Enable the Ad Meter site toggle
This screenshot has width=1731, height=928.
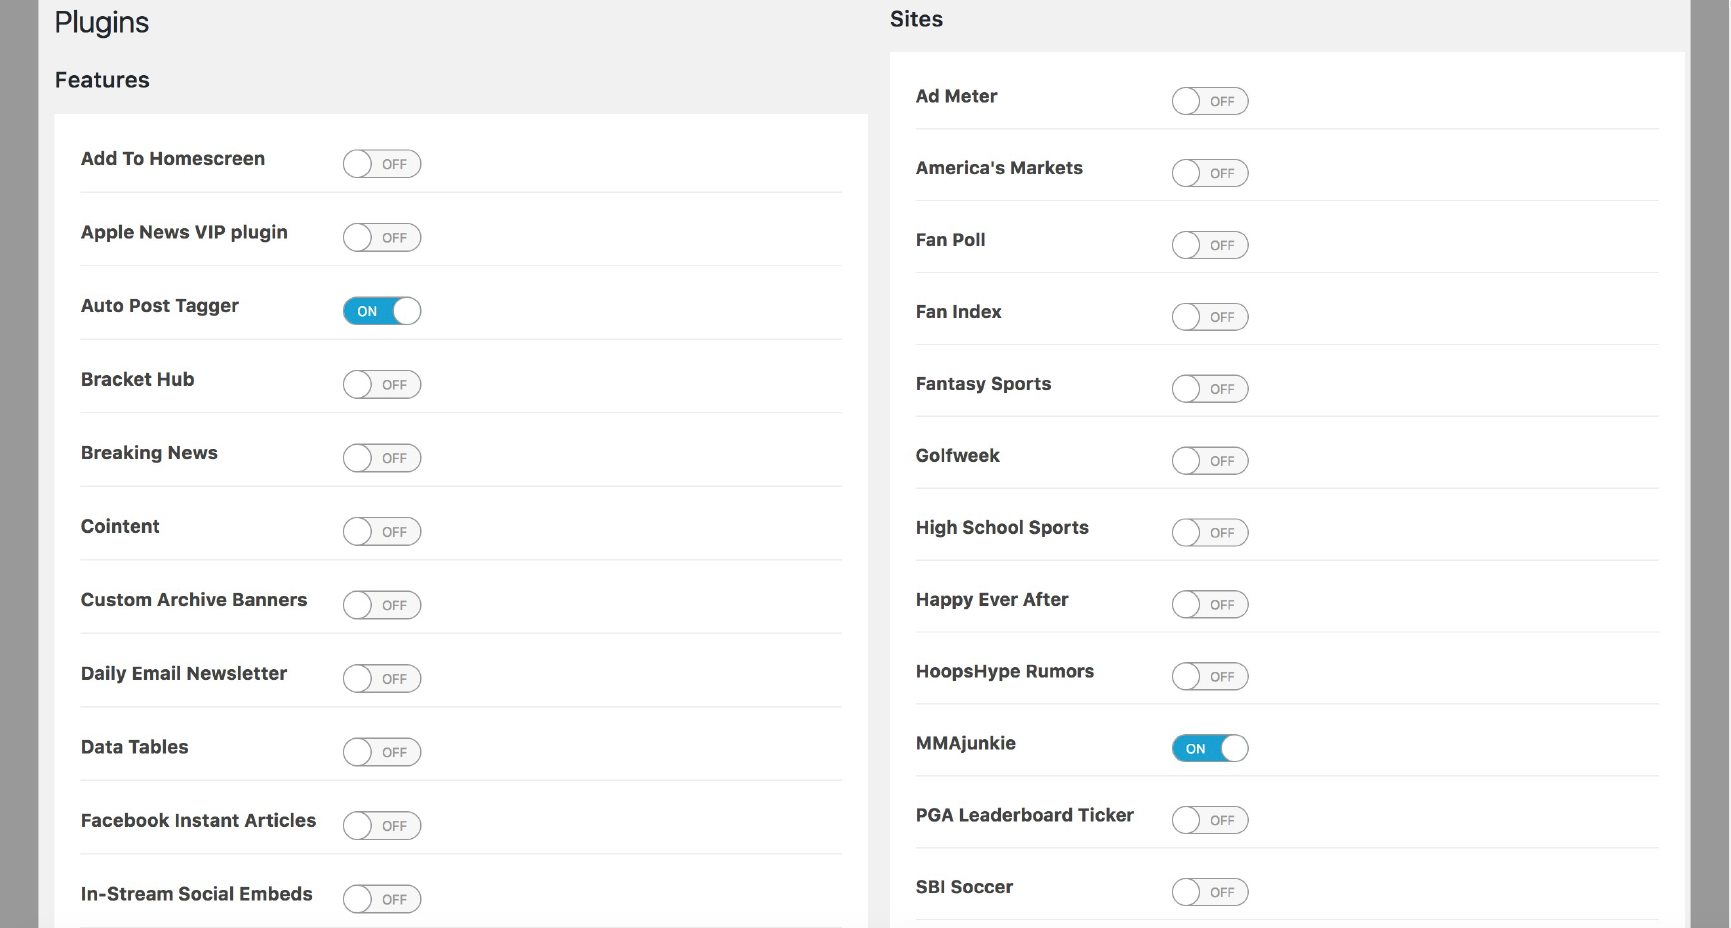click(1210, 101)
